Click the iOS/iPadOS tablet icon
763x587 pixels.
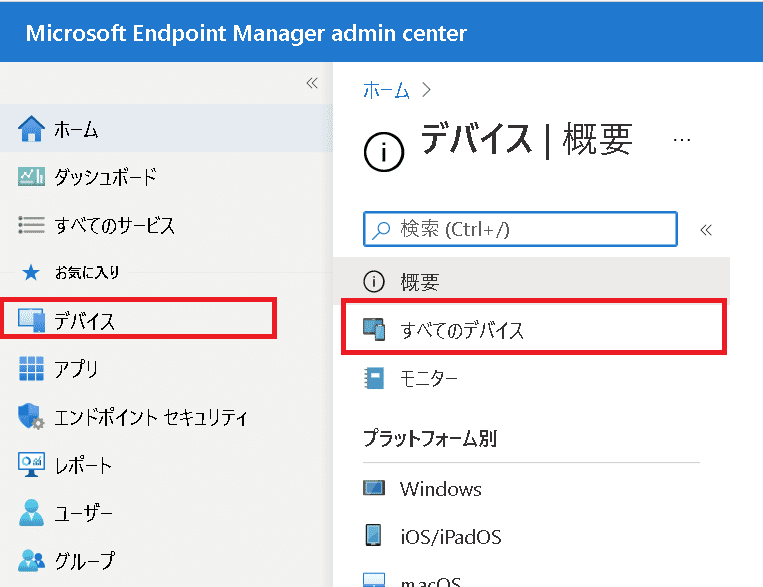coord(373,535)
